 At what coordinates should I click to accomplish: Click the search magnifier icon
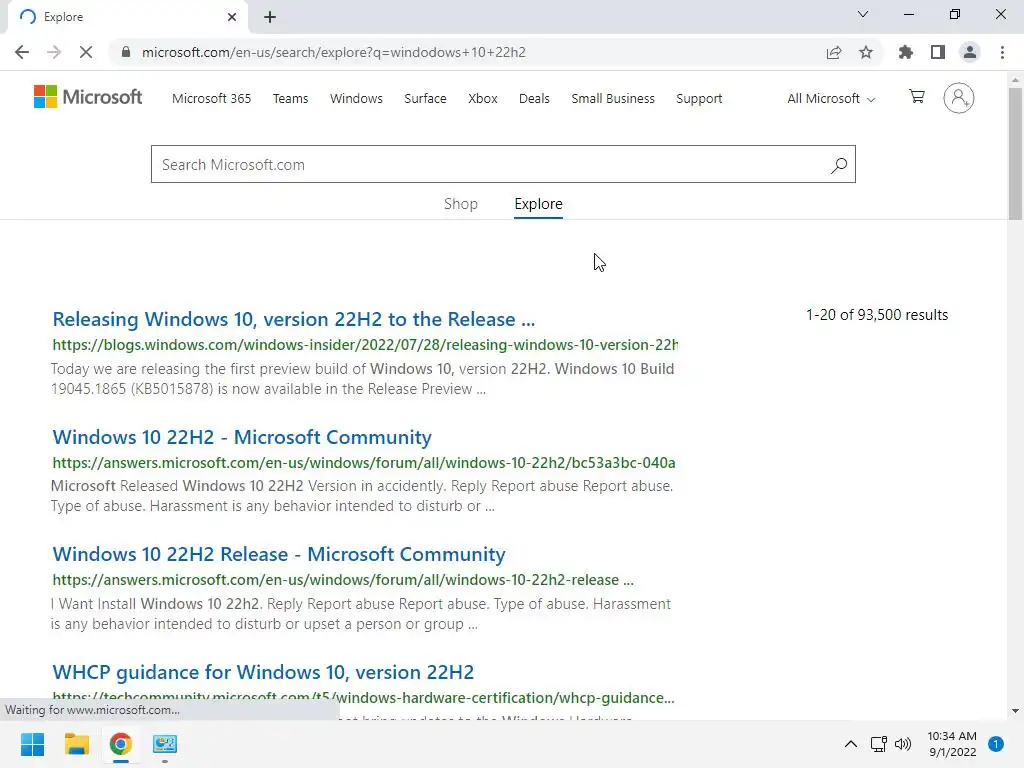(x=839, y=165)
